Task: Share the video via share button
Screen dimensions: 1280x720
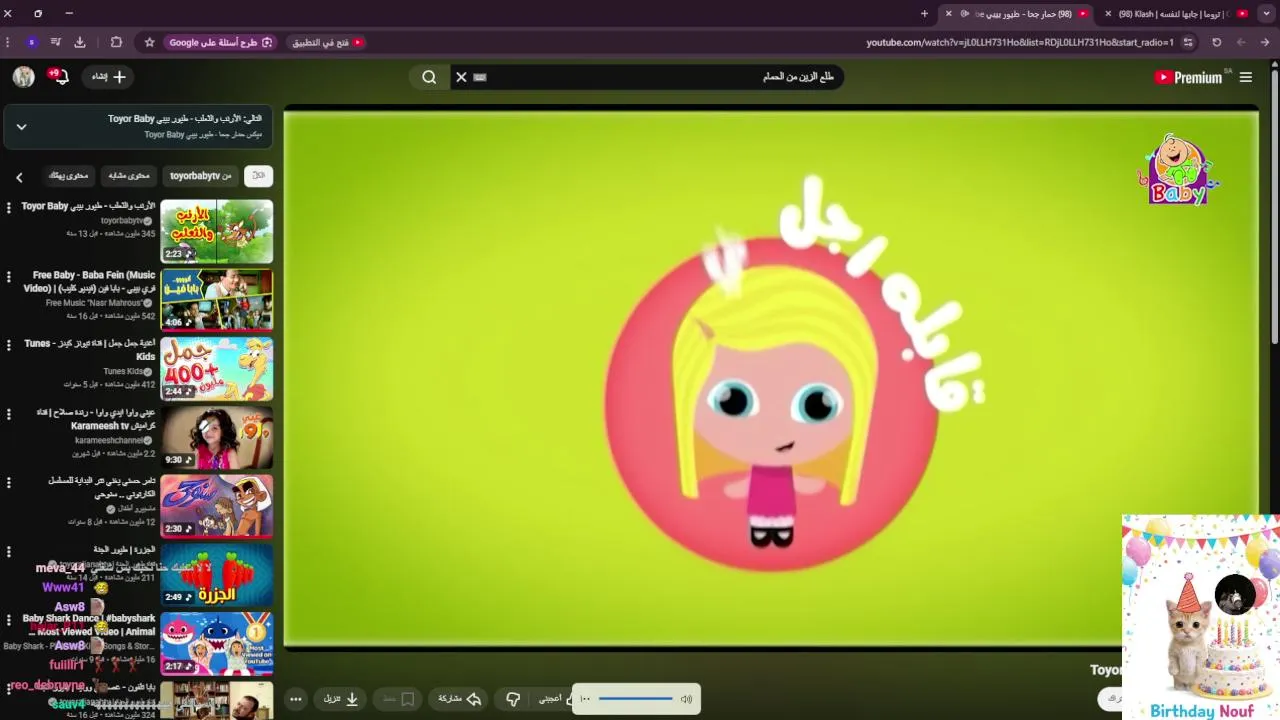Action: (460, 699)
